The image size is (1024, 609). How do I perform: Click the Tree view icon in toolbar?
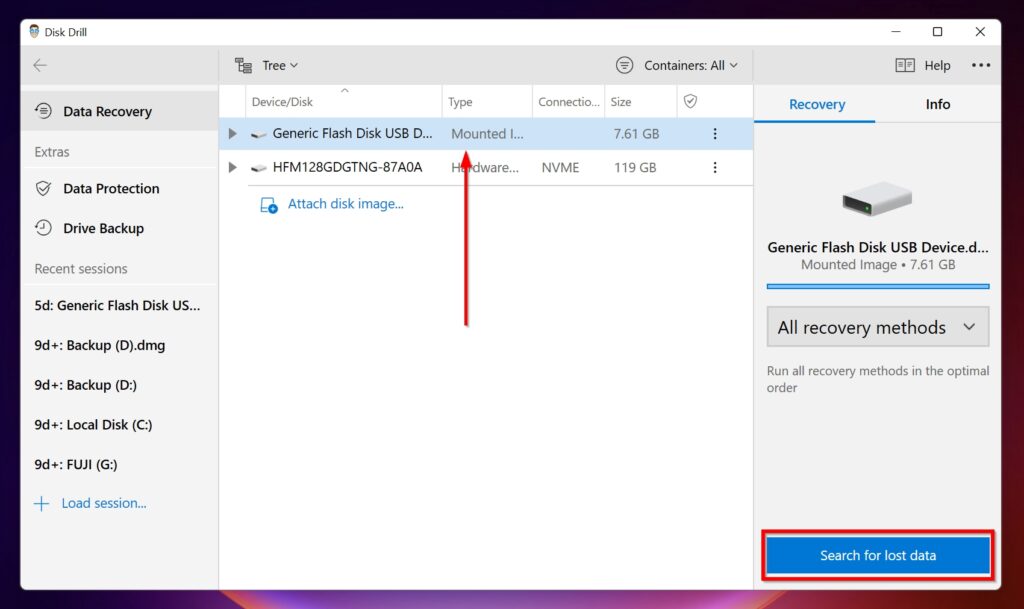(243, 65)
